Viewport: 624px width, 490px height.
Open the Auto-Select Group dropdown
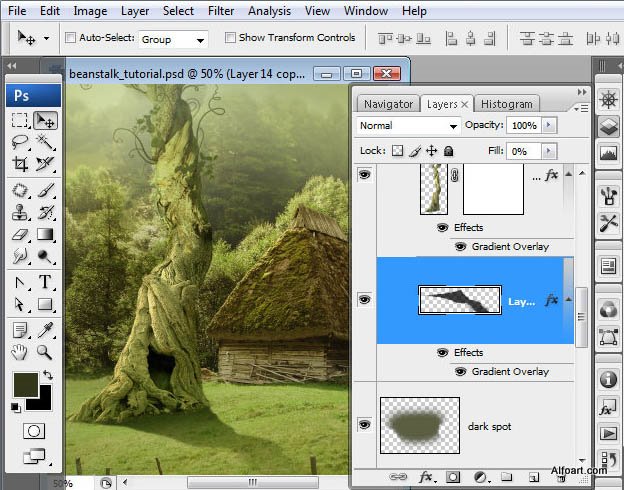pos(172,39)
